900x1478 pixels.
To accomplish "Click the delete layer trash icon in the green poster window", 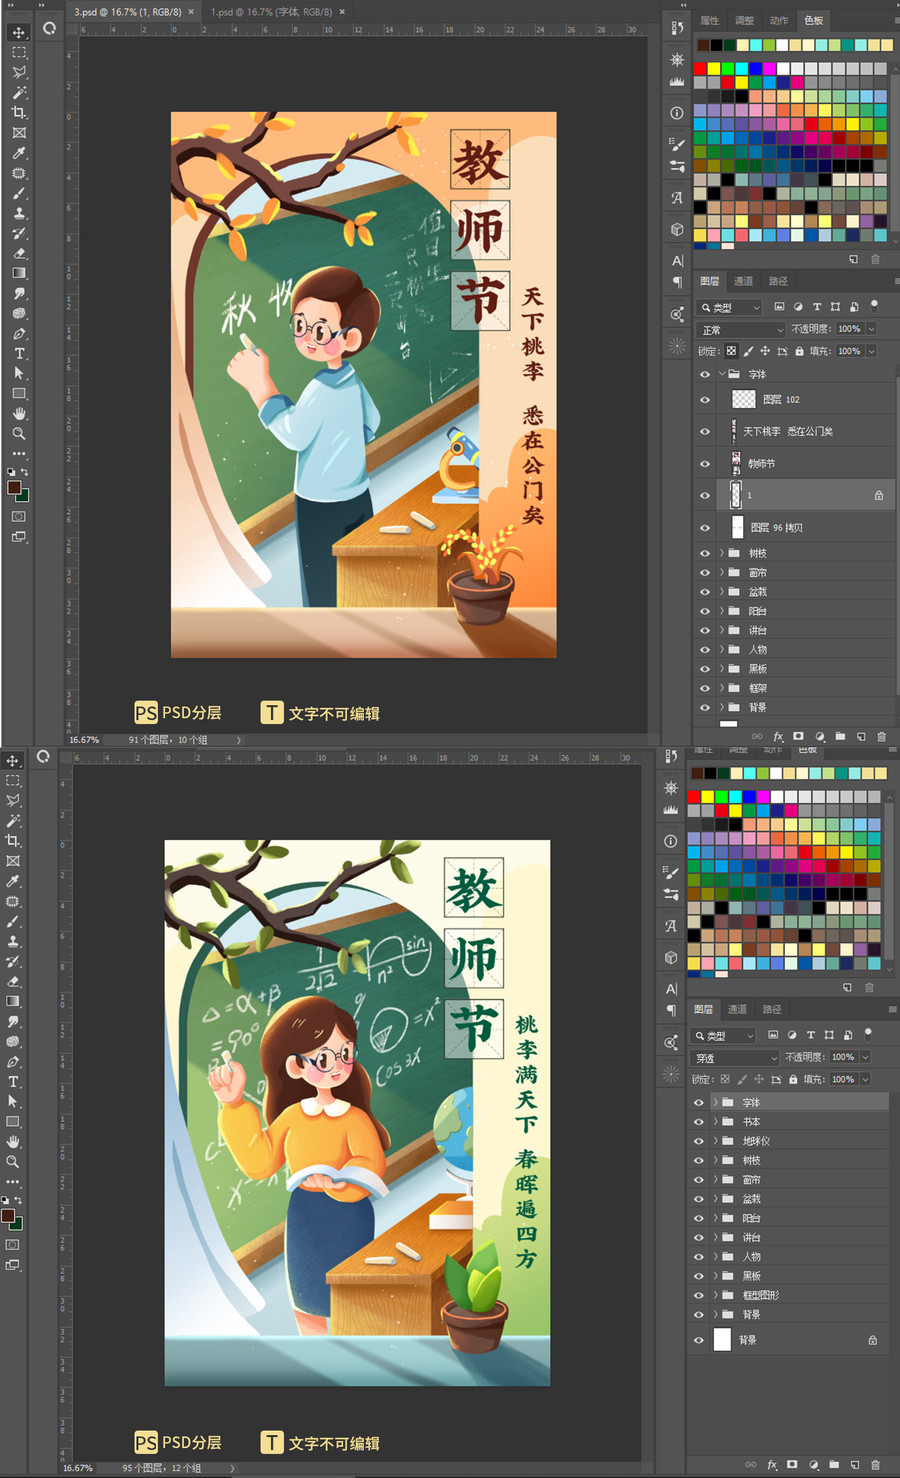I will click(875, 1464).
